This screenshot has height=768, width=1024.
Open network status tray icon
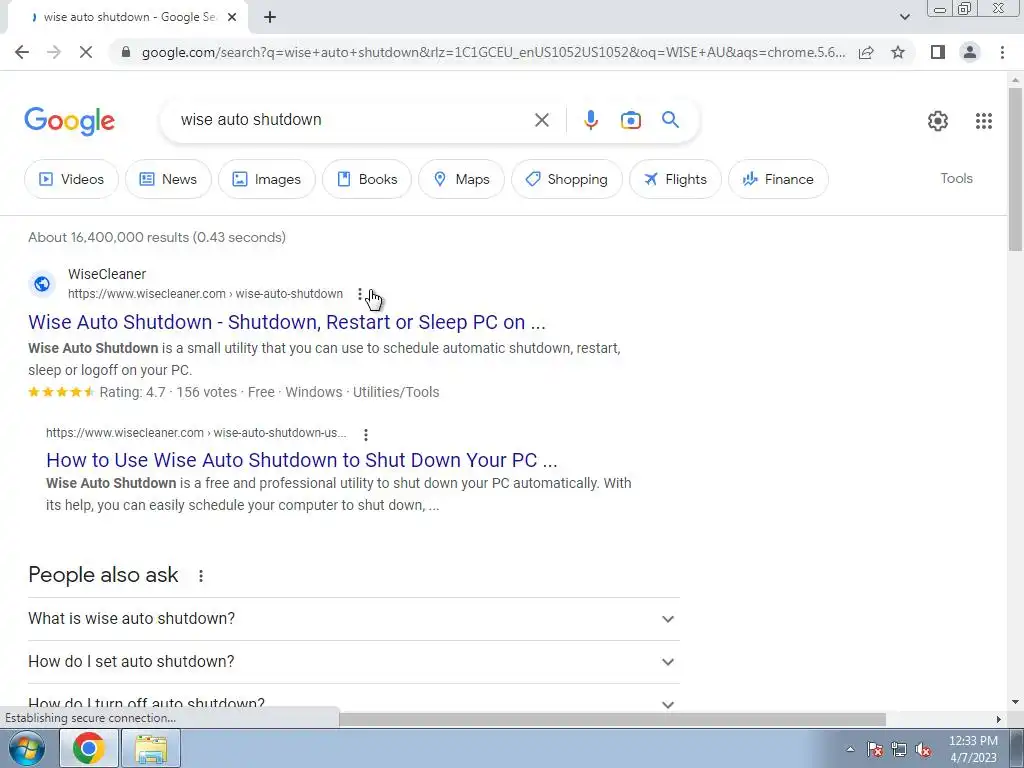(x=899, y=749)
